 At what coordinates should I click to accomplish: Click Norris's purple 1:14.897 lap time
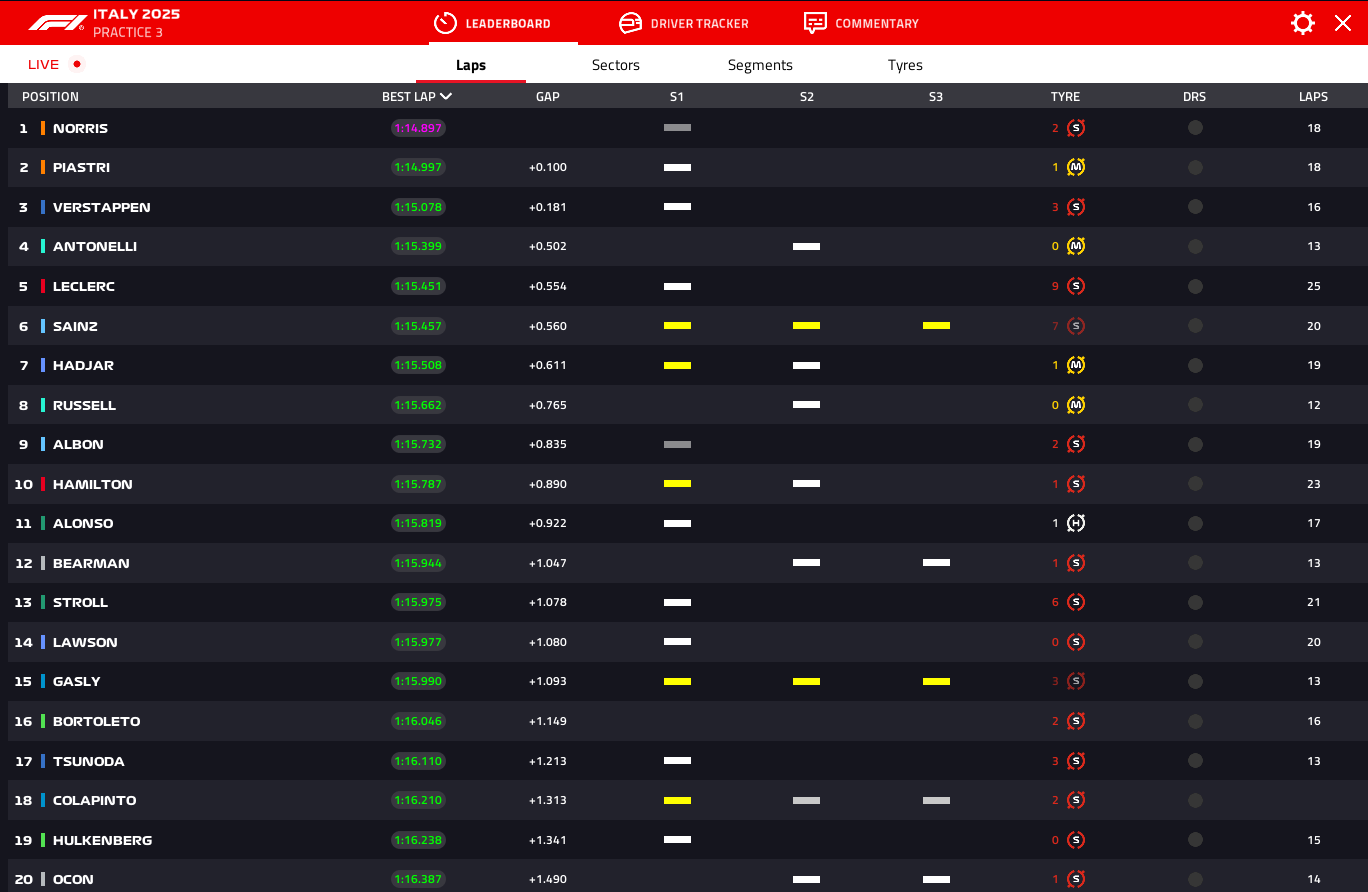point(418,128)
